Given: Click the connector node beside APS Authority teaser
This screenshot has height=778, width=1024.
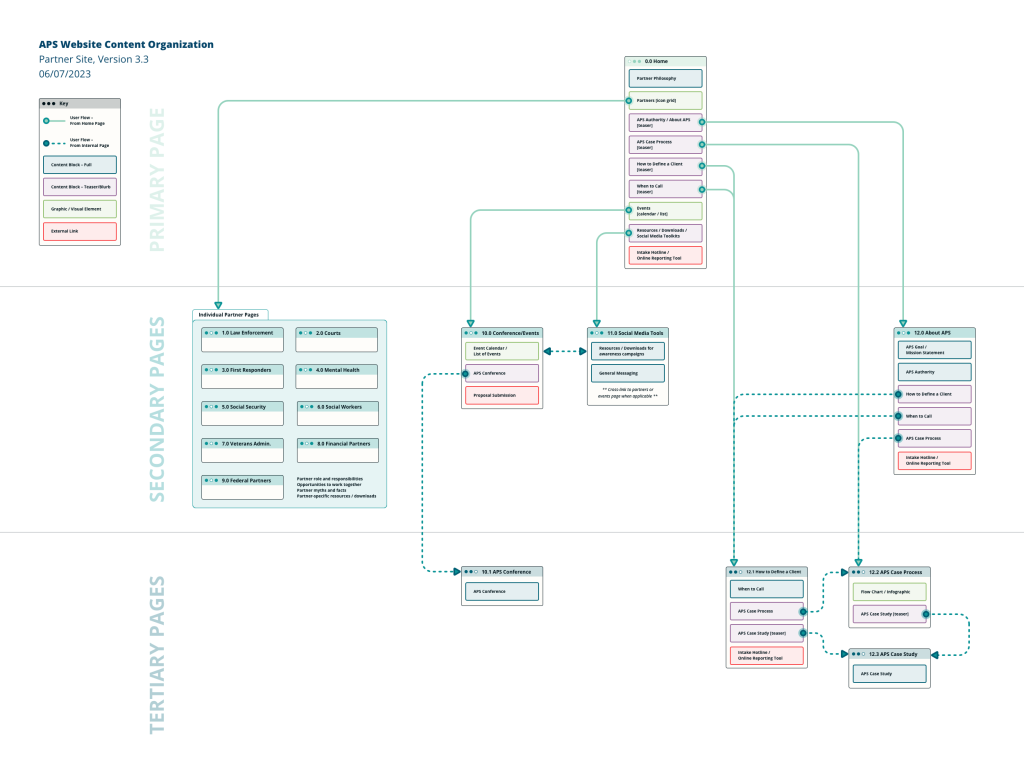Looking at the screenshot, I should click(x=702, y=122).
